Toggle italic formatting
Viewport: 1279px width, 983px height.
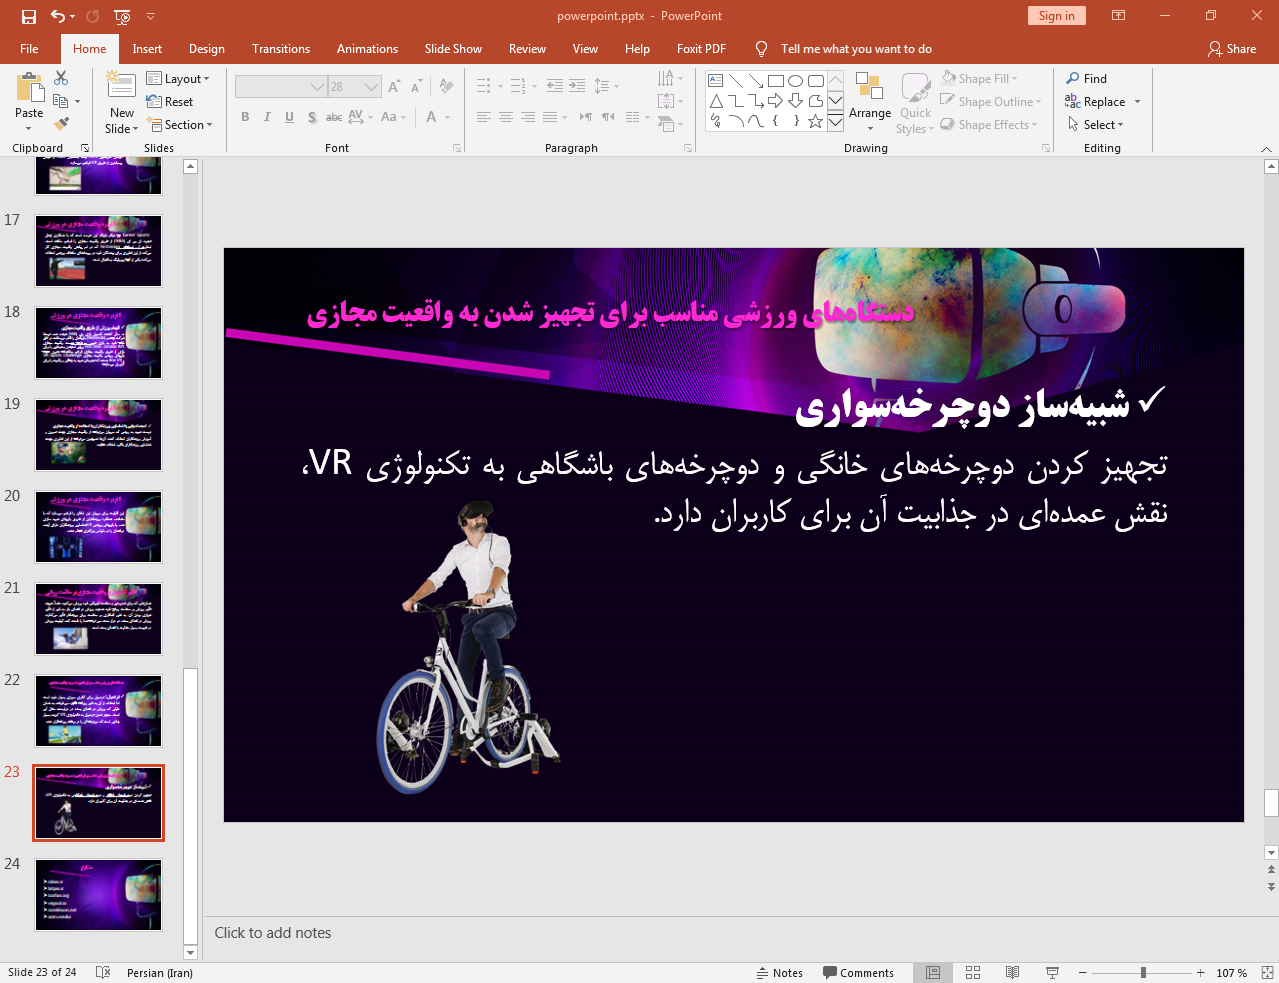tap(267, 117)
